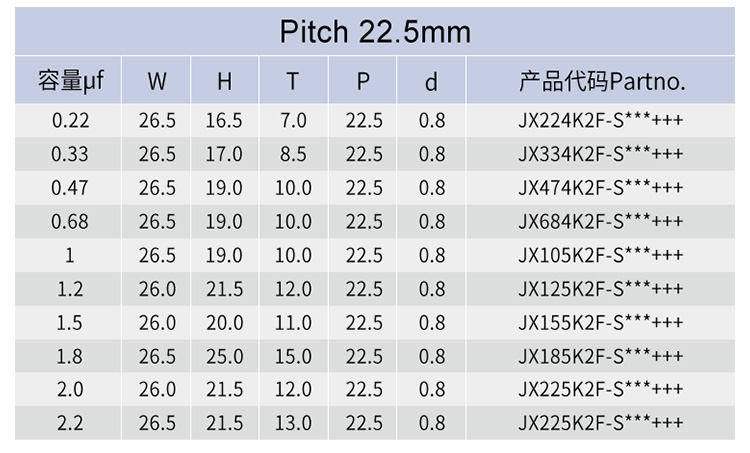Select the 产品代码Partno. column header

click(601, 81)
